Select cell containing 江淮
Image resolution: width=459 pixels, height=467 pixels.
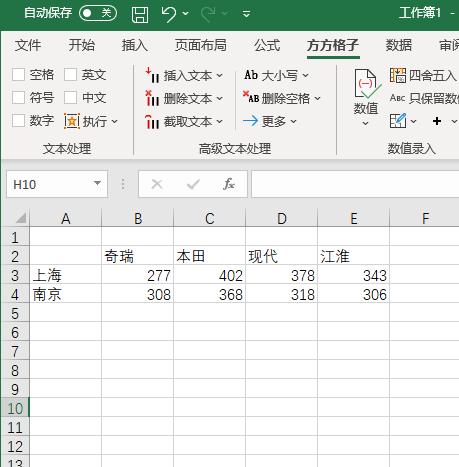point(354,256)
